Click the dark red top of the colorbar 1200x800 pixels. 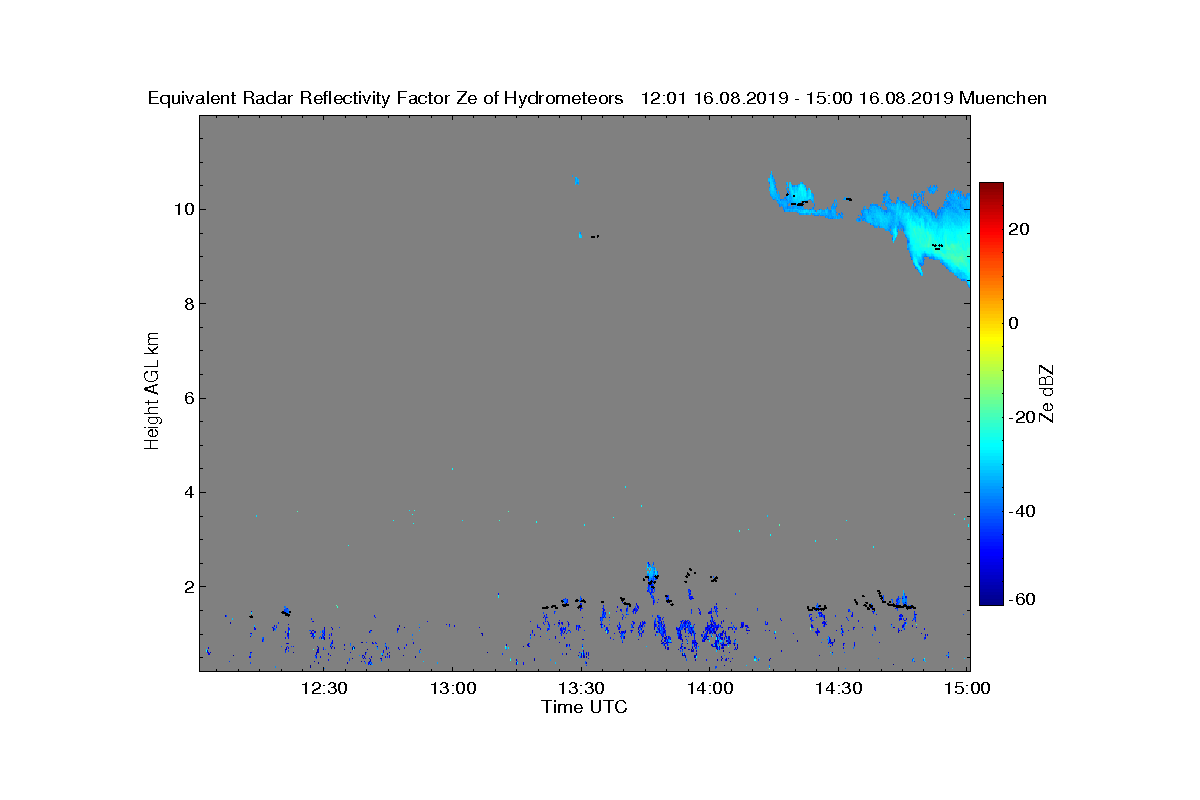991,191
